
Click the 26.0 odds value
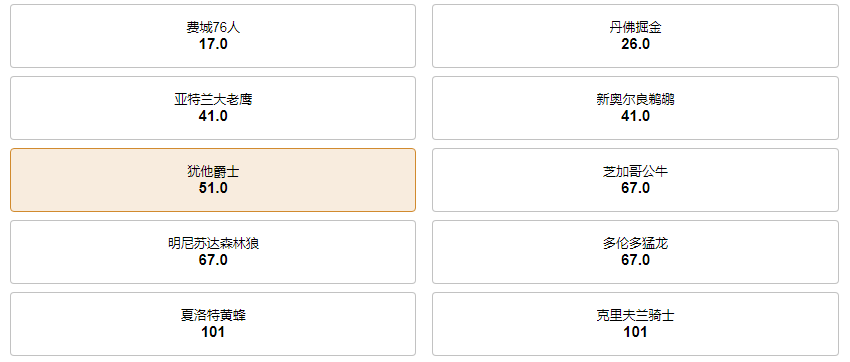click(635, 44)
